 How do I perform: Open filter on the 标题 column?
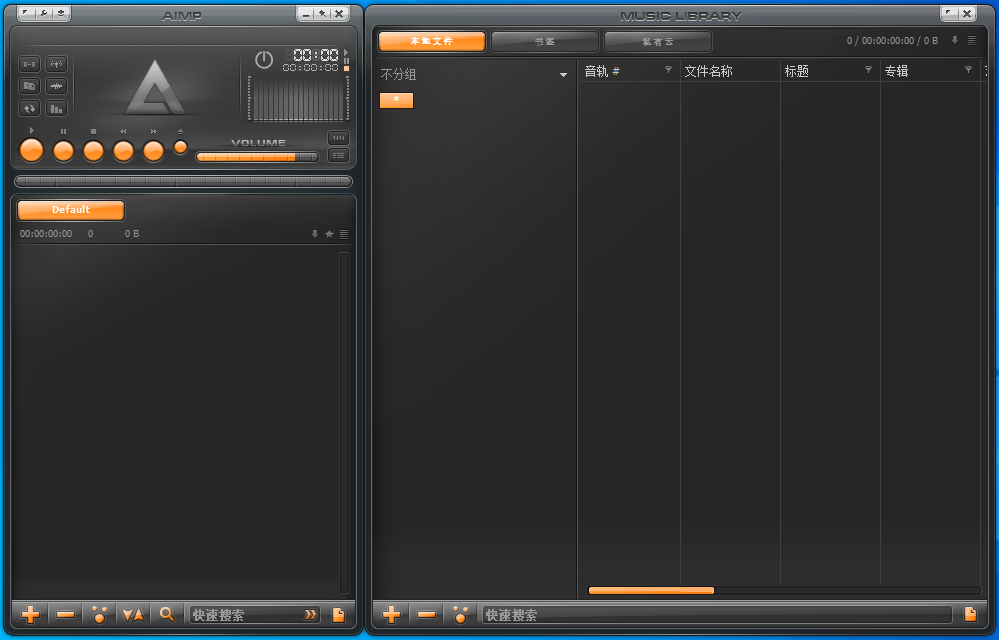(x=868, y=70)
